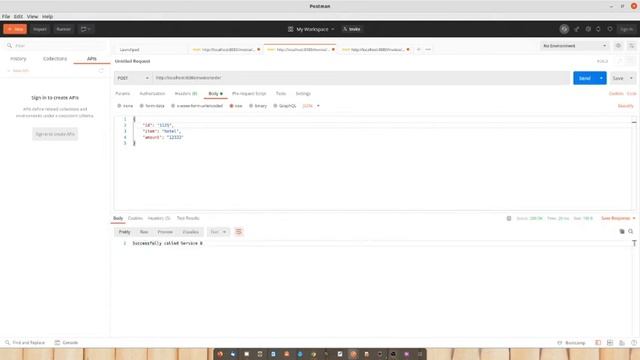Switch to the Collections sidebar tab

click(55, 59)
